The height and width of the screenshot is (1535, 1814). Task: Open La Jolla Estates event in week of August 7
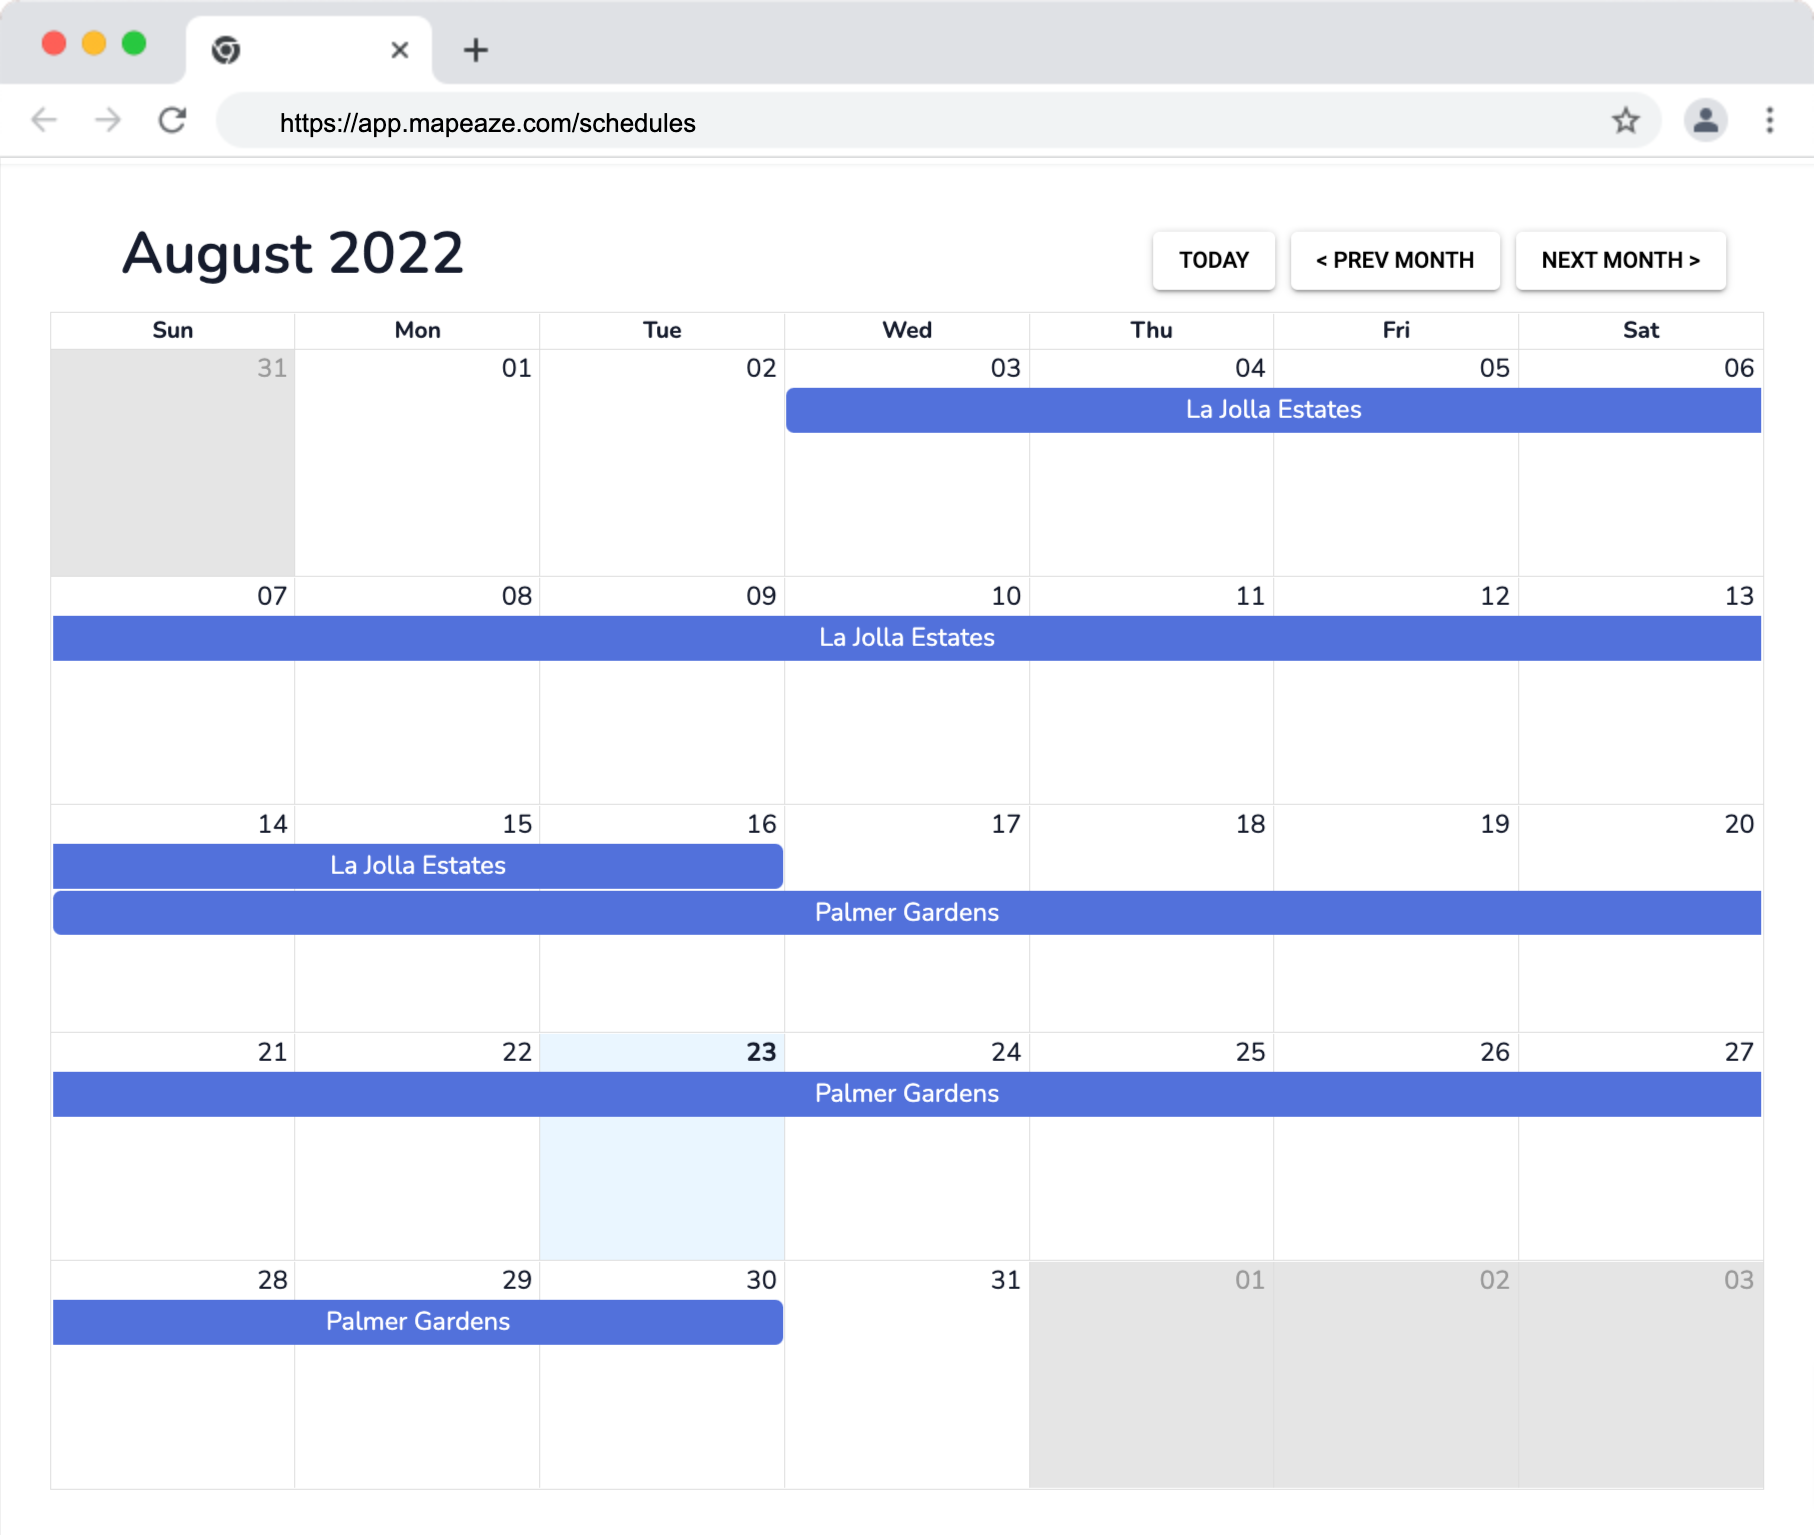[906, 638]
